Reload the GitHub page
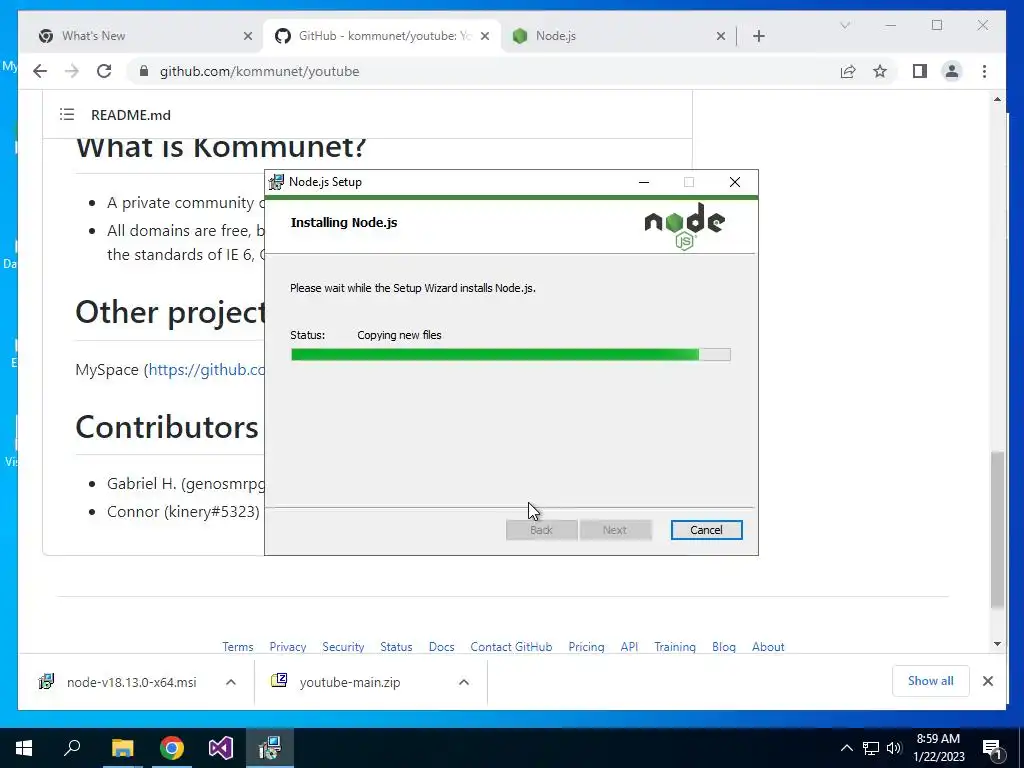Image resolution: width=1024 pixels, height=768 pixels. pyautogui.click(x=104, y=71)
